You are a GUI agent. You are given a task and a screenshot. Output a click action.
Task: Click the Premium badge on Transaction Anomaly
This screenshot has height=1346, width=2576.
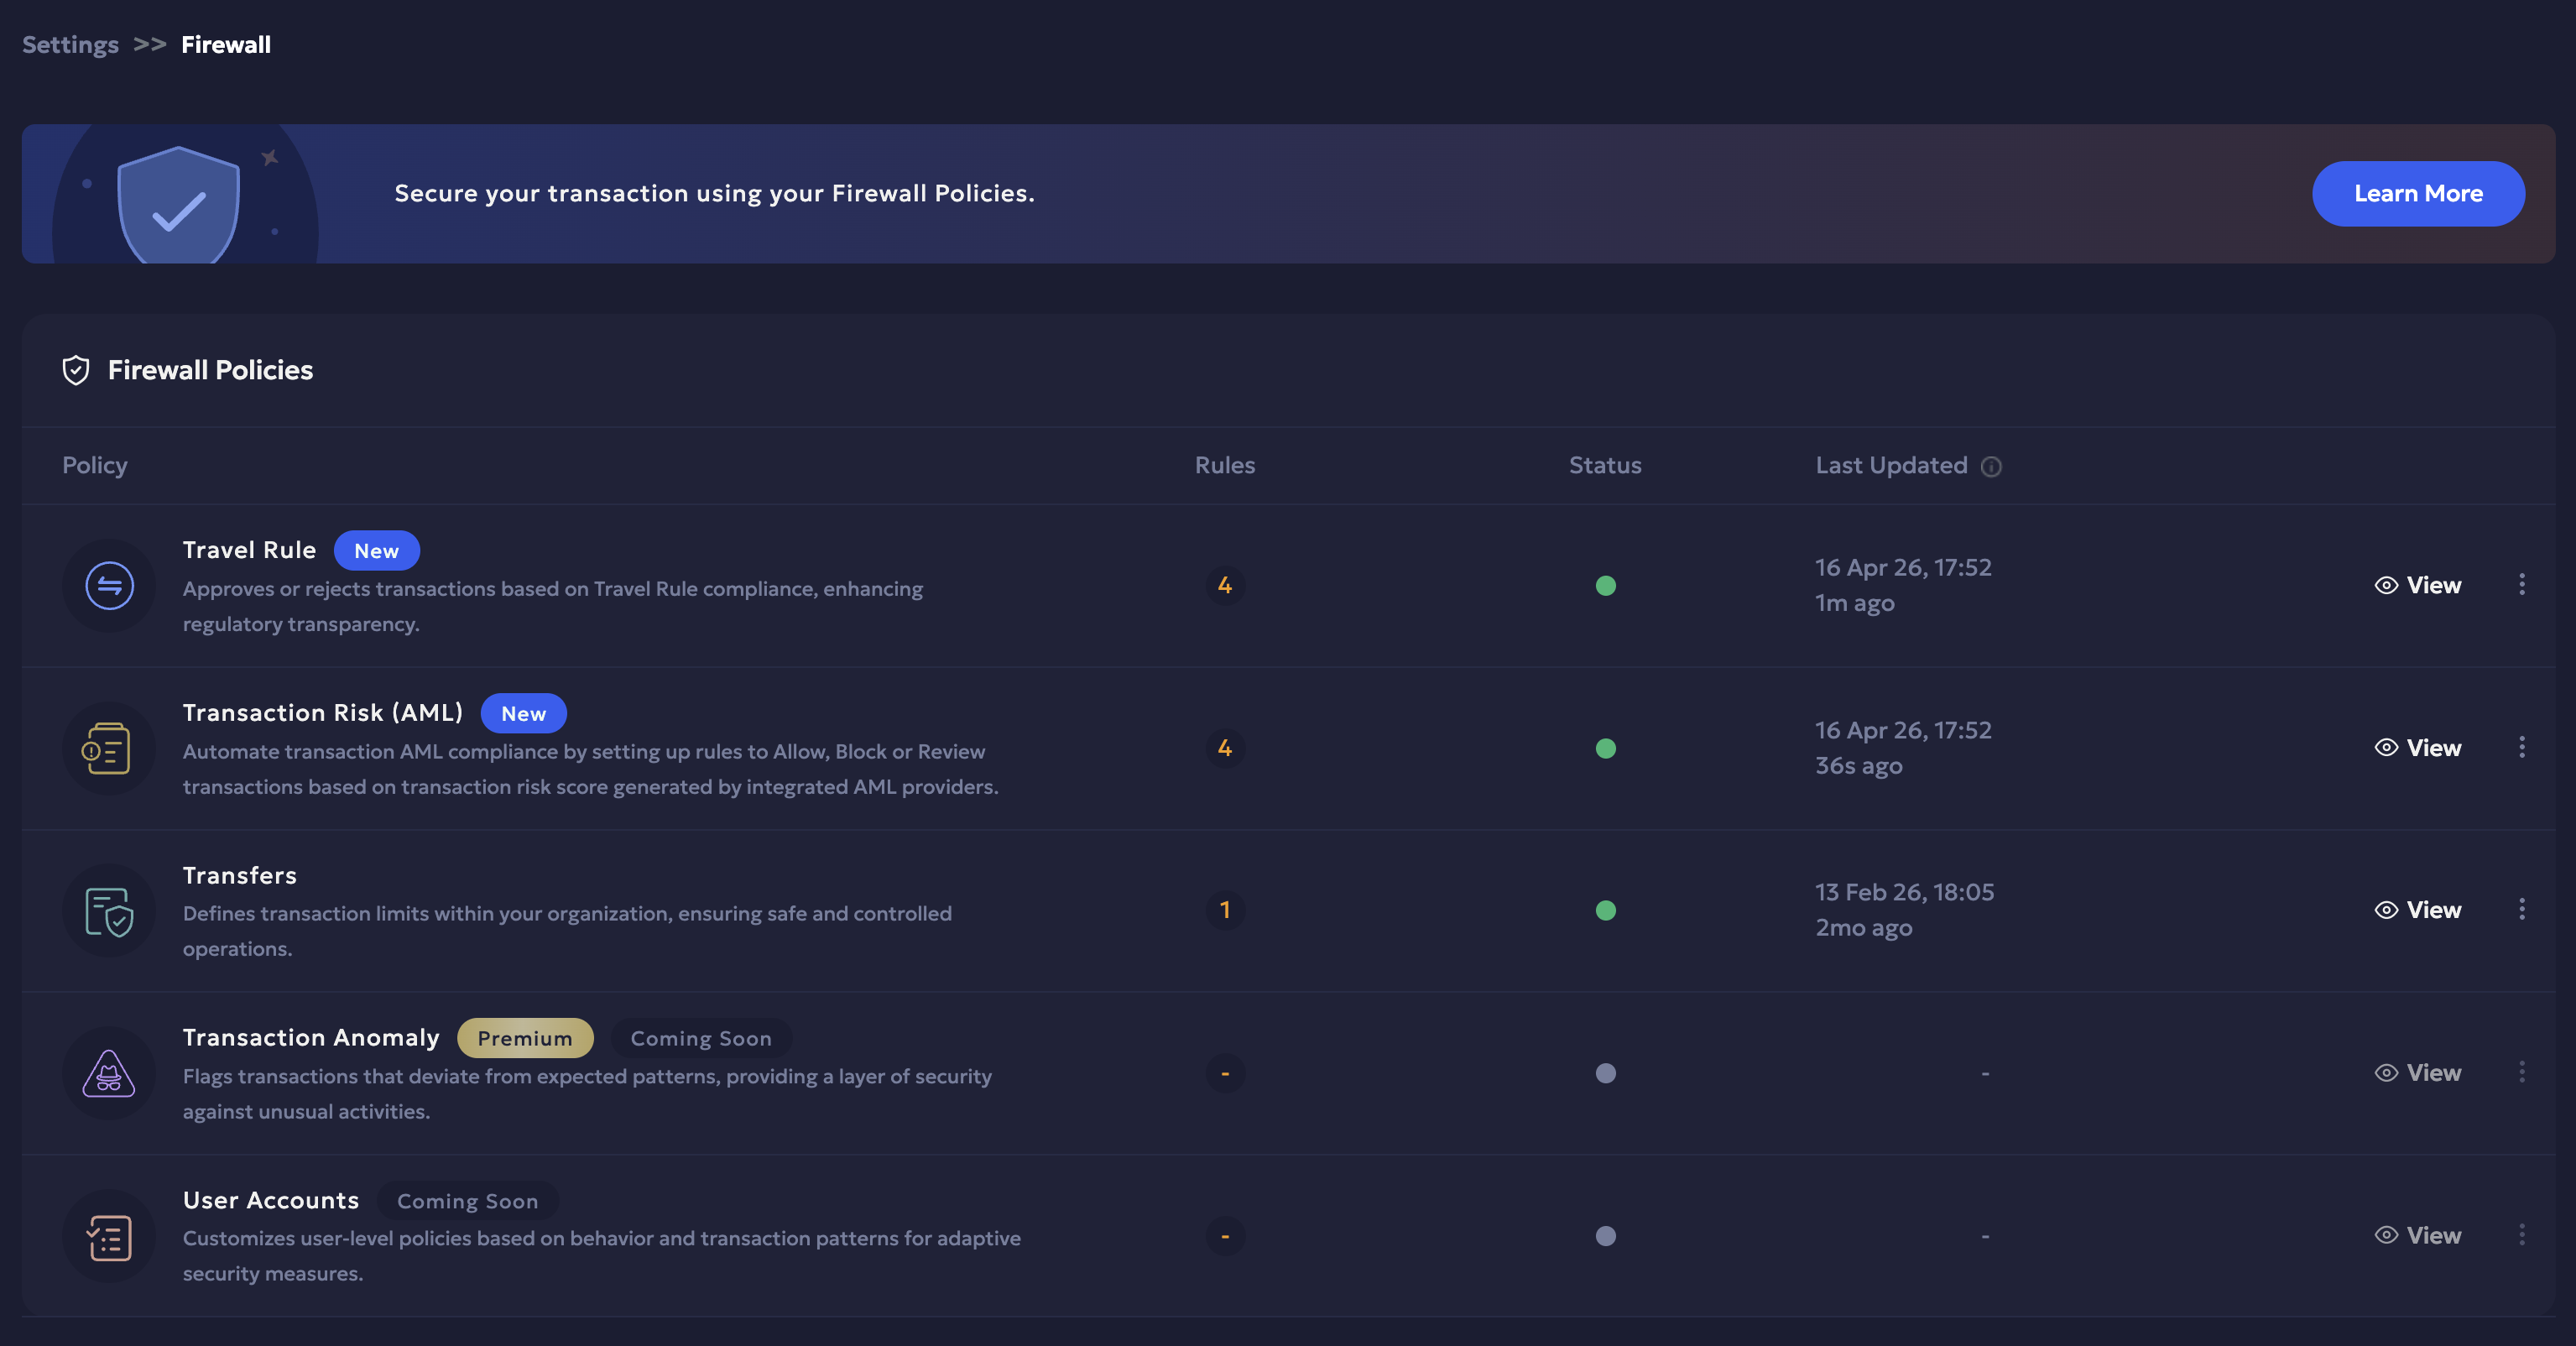point(525,1038)
